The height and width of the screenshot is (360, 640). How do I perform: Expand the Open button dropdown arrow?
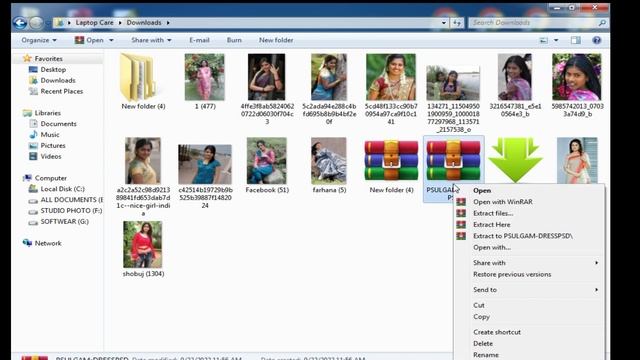pyautogui.click(x=111, y=40)
